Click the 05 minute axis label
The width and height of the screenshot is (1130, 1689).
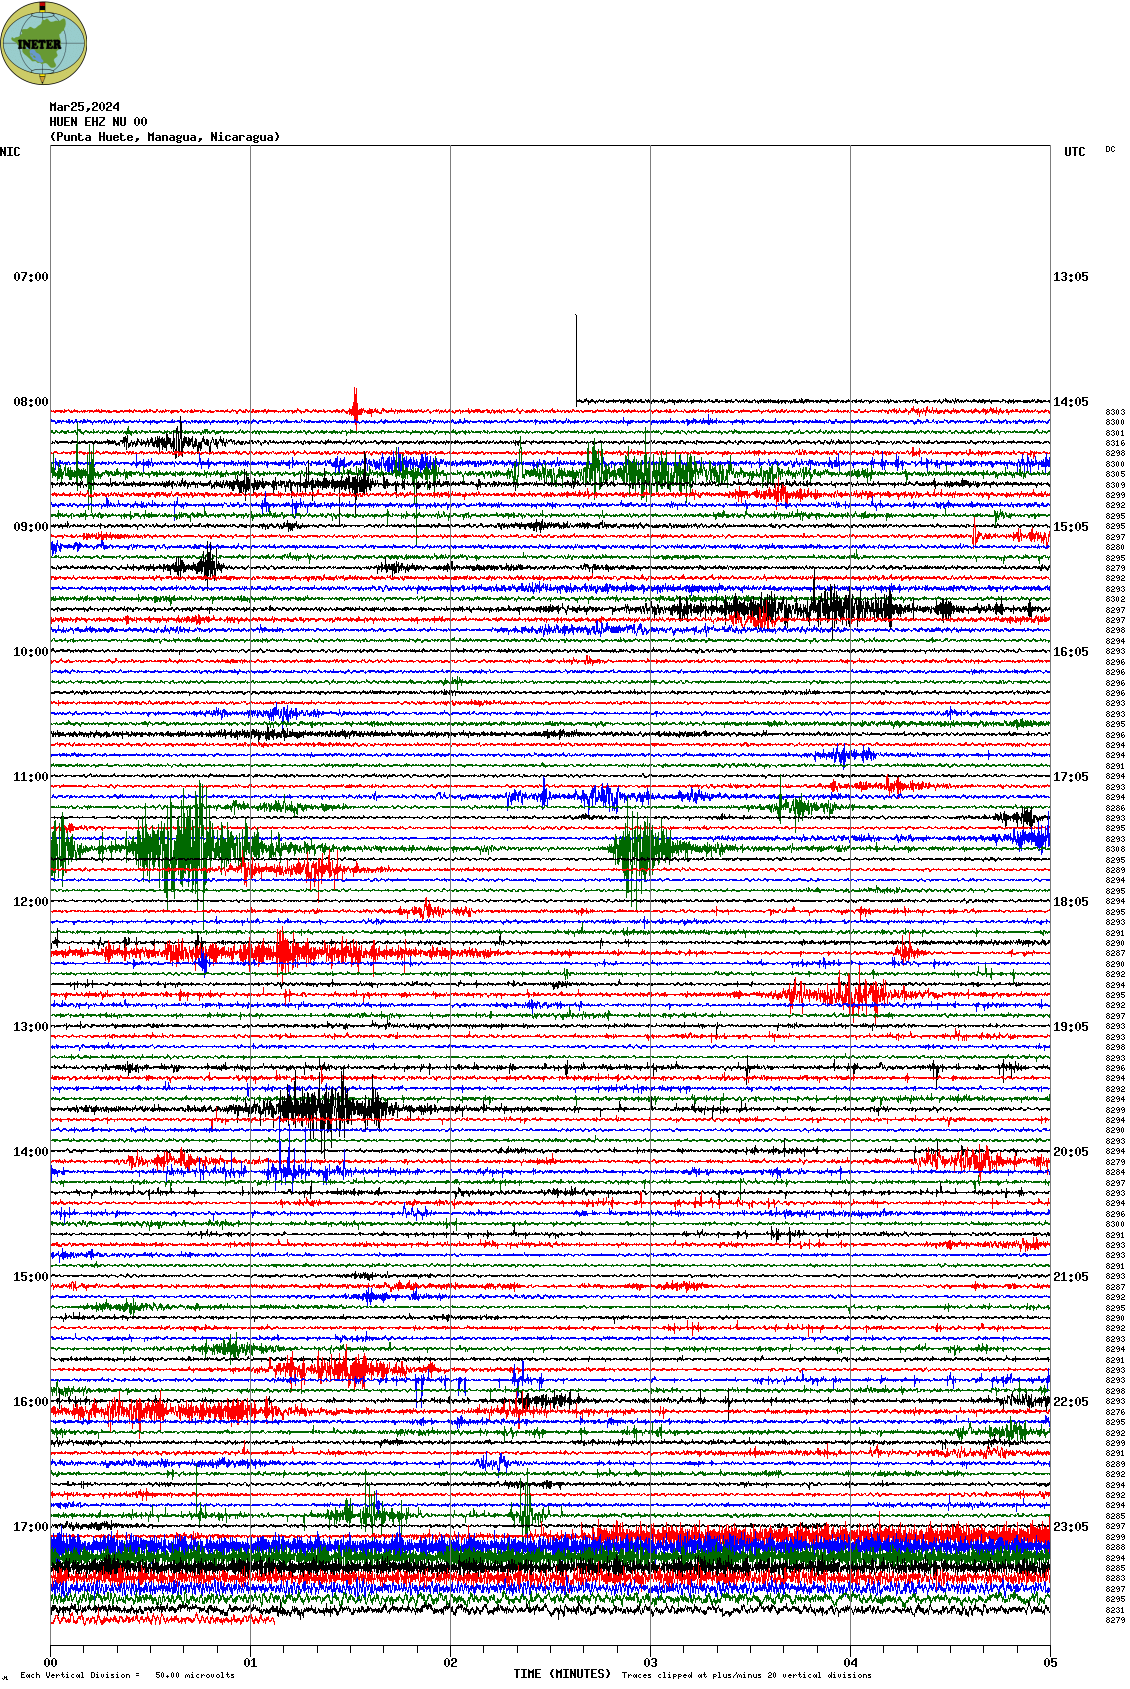point(1050,1663)
